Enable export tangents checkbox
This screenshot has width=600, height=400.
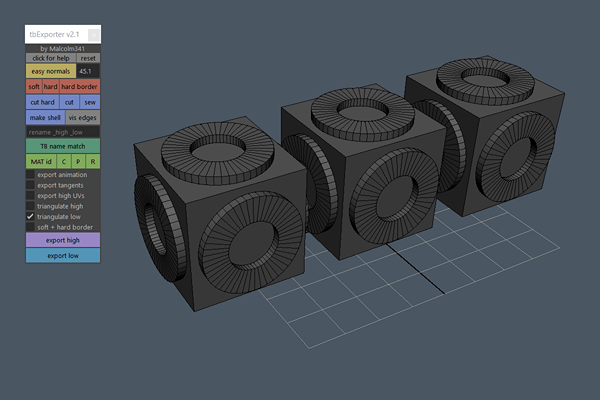coord(30,185)
